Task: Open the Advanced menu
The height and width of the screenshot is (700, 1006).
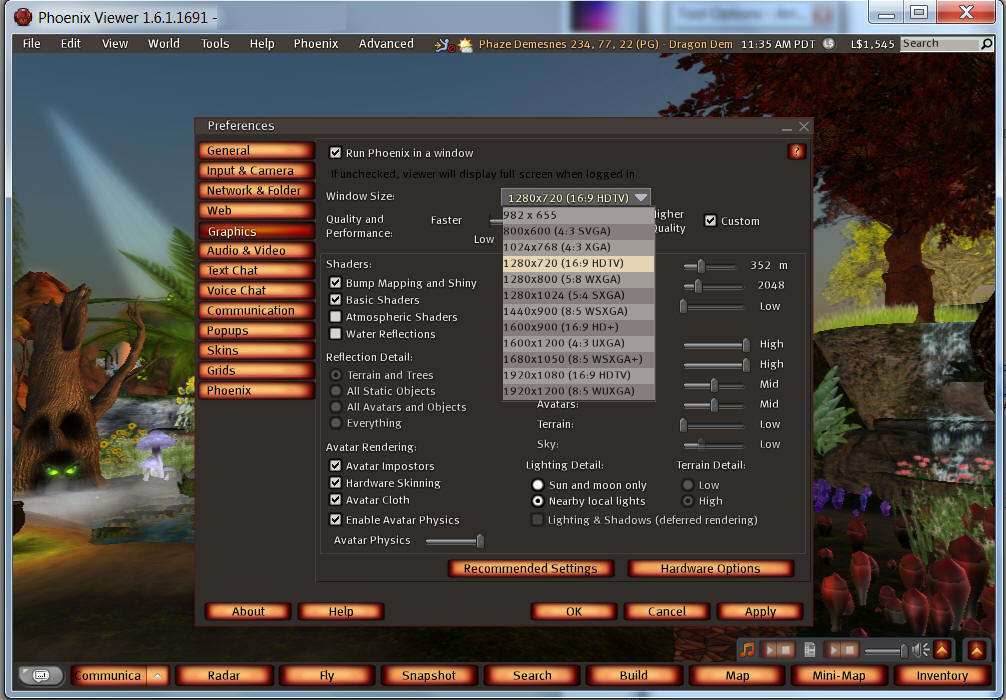Action: tap(386, 44)
